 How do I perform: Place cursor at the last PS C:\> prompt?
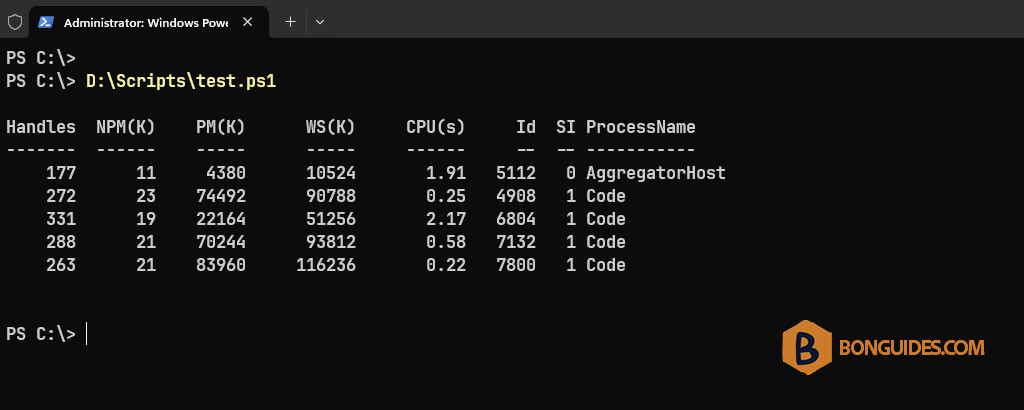tap(87, 334)
